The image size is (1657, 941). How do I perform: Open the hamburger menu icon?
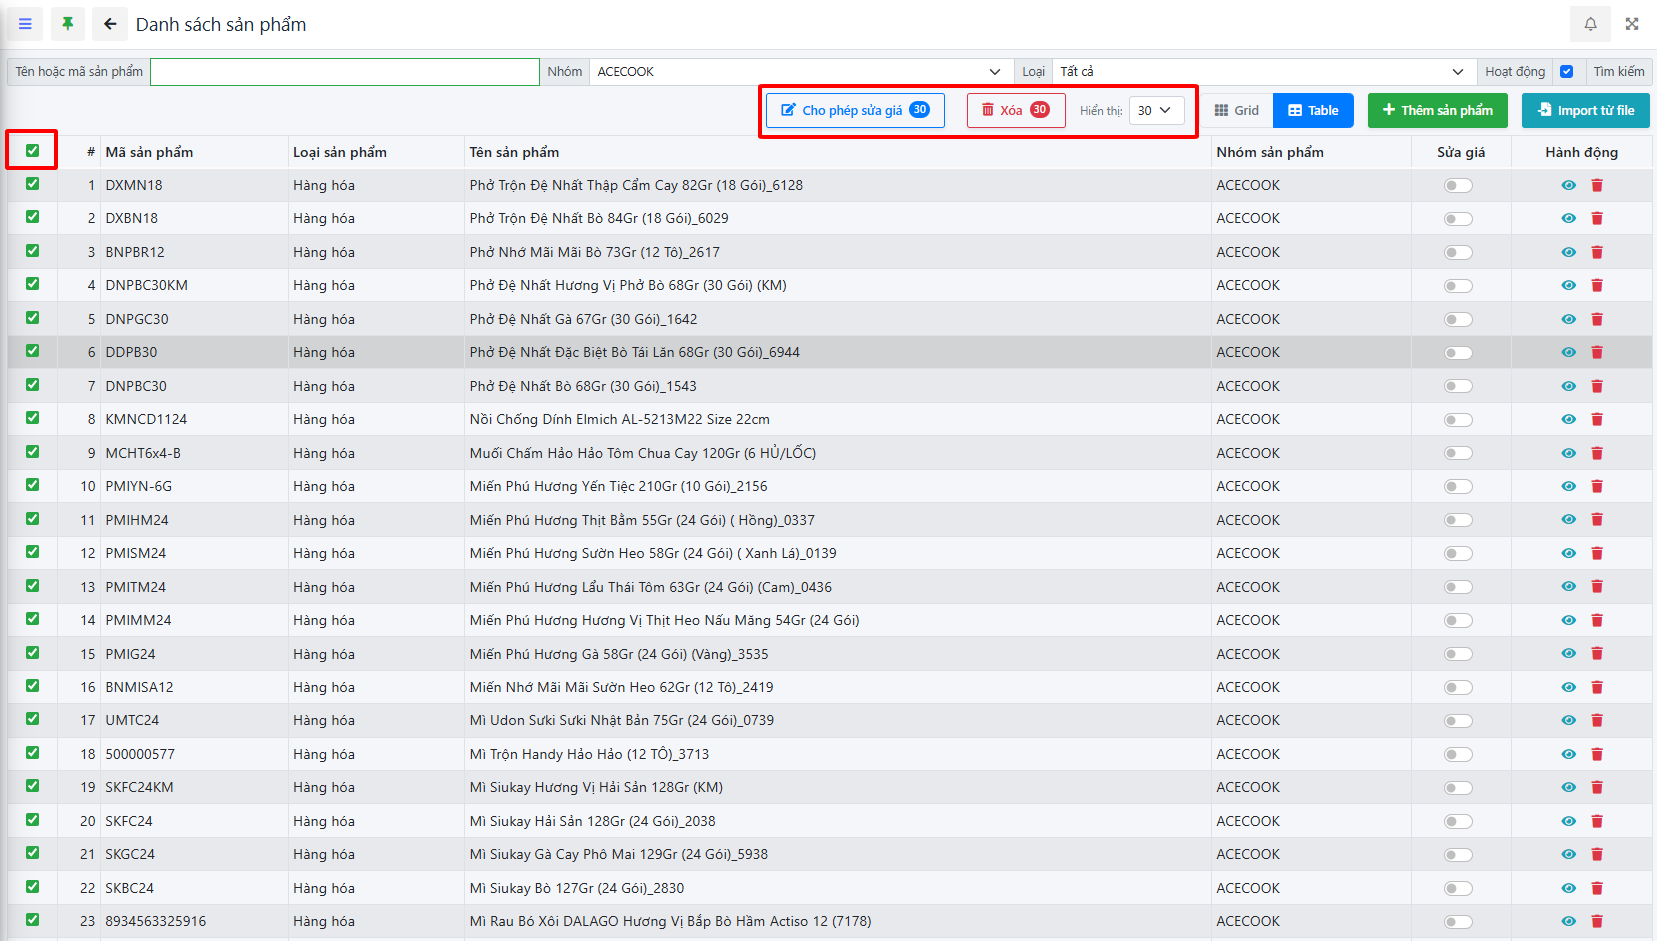coord(25,24)
